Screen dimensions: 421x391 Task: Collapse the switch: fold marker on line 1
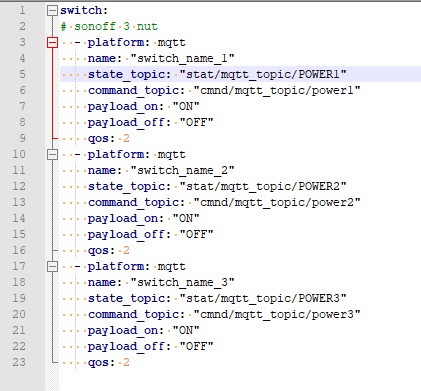point(52,11)
